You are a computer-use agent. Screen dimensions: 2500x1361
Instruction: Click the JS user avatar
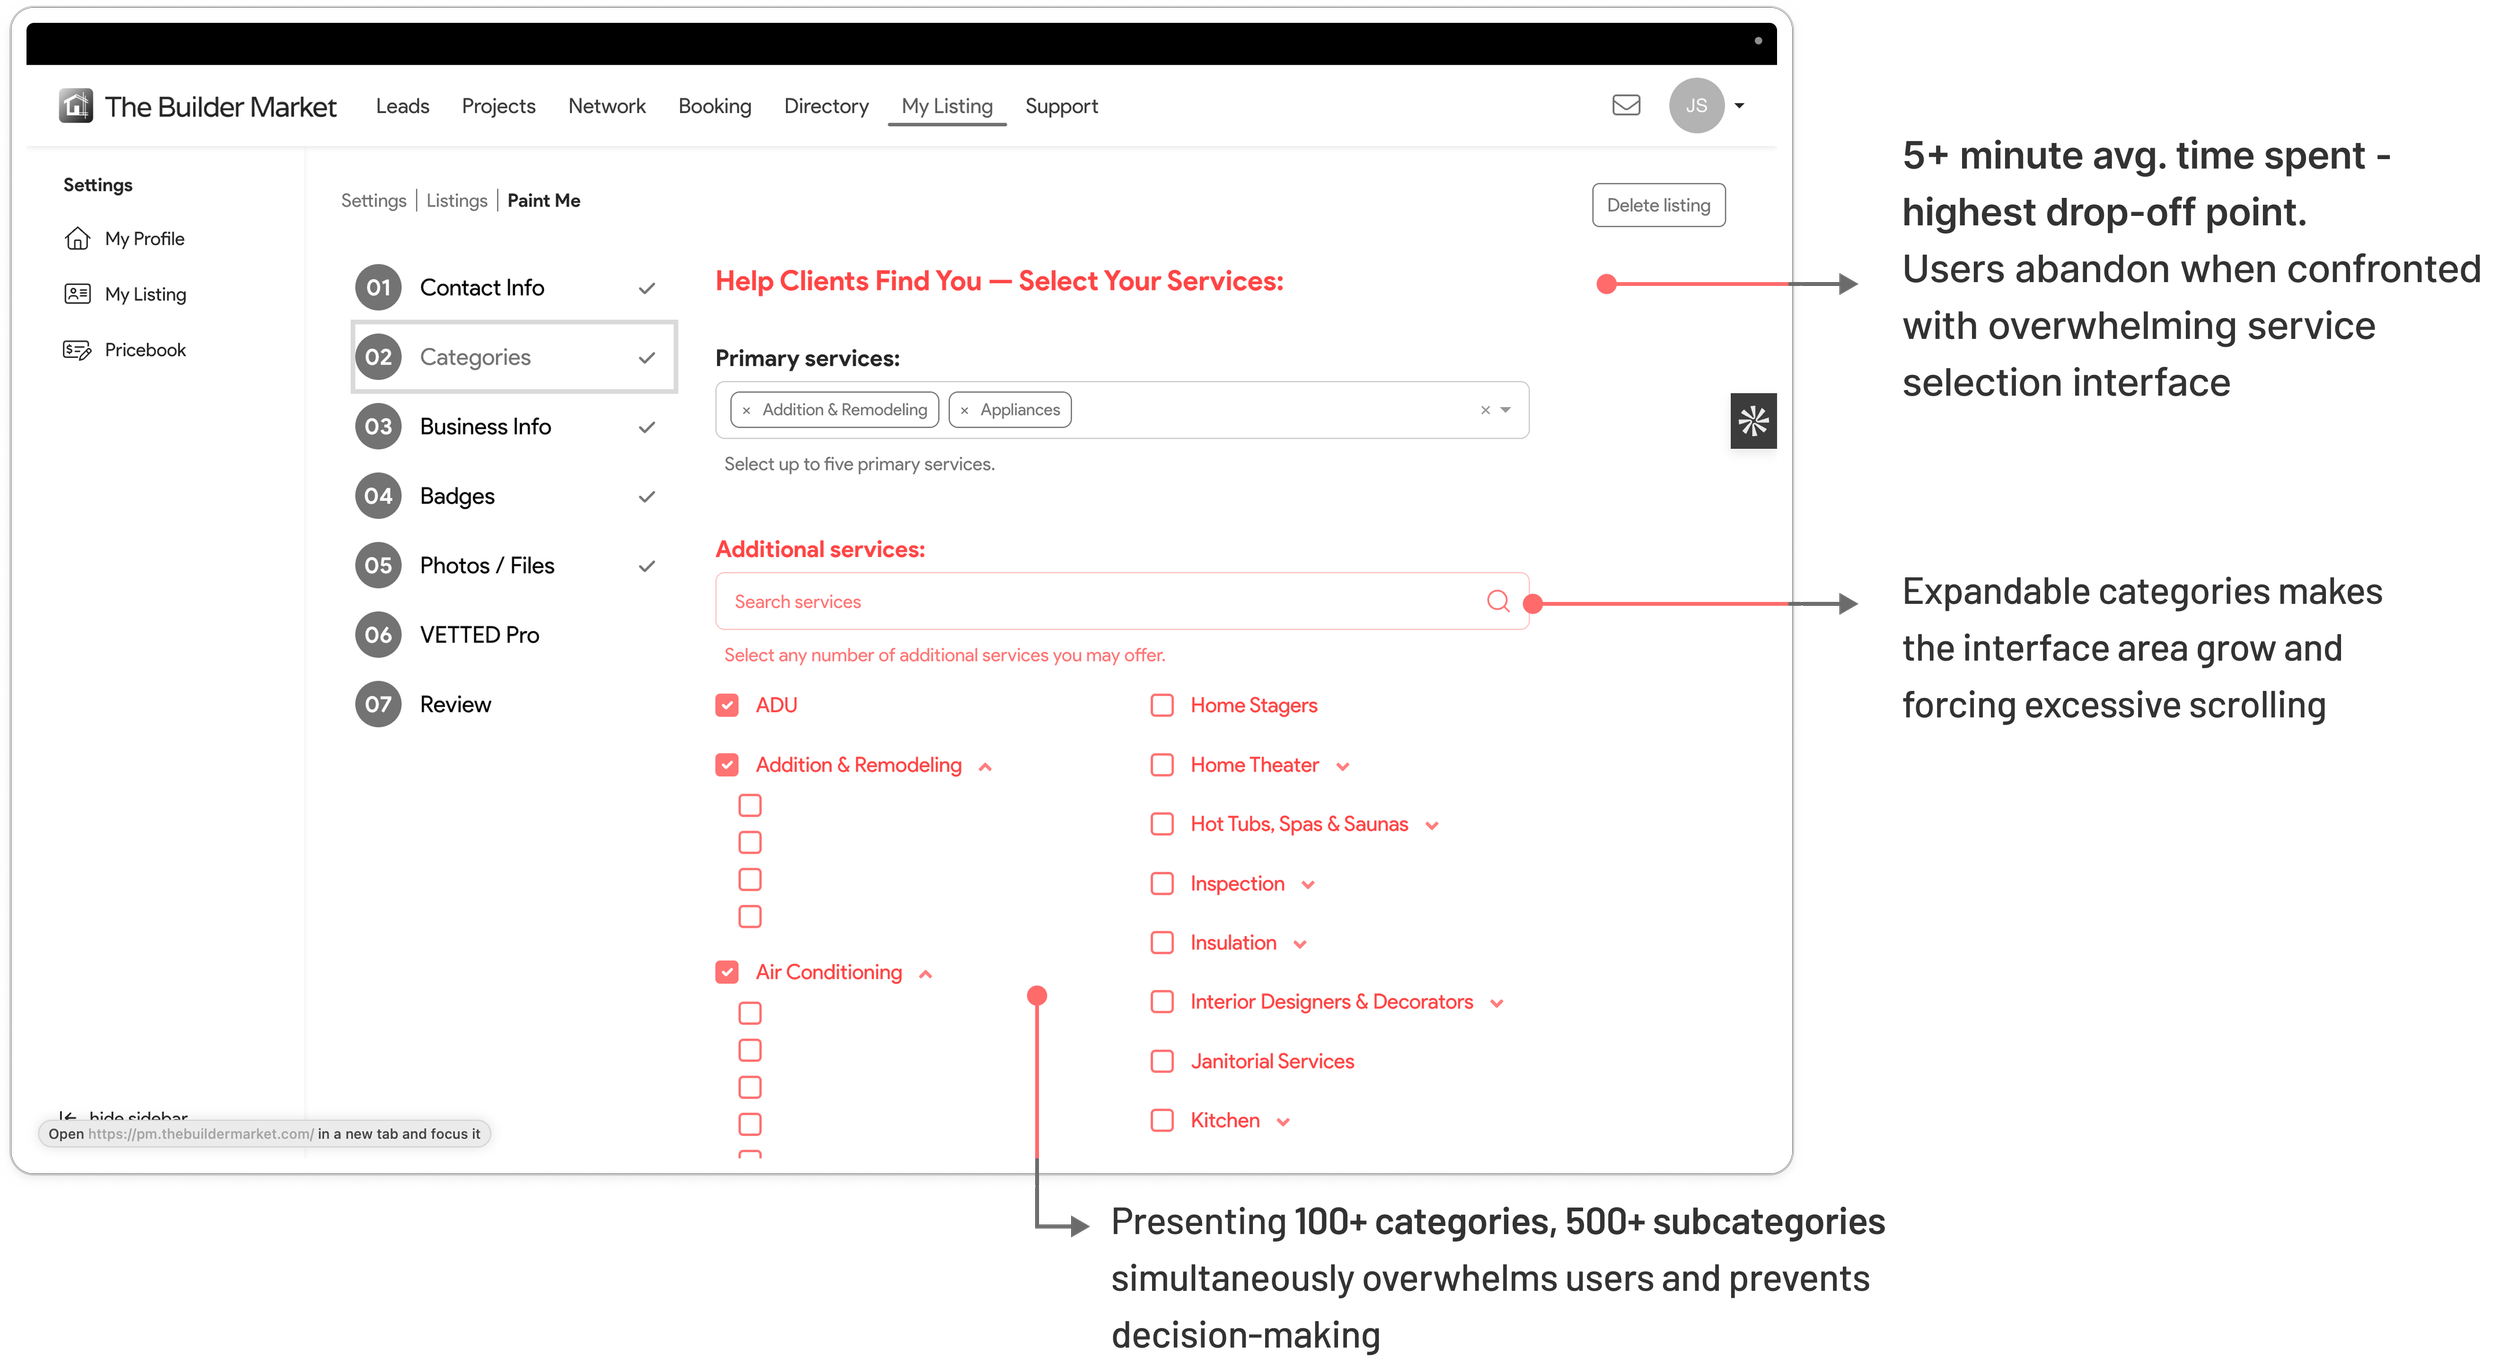pos(1696,105)
